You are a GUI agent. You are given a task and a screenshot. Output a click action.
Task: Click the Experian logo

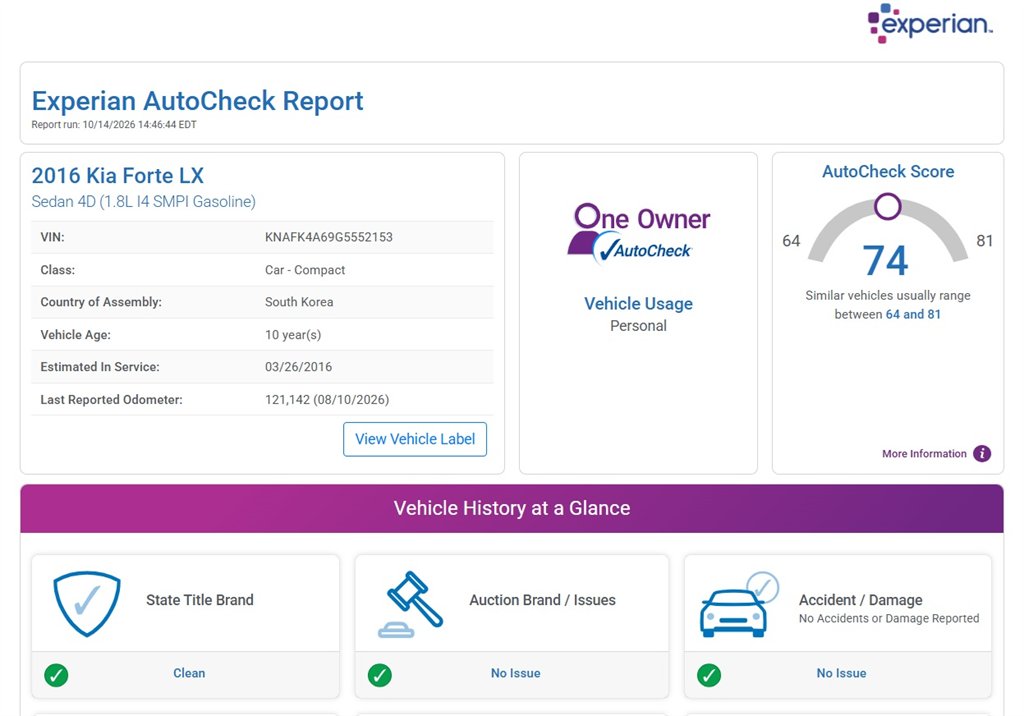(x=930, y=24)
